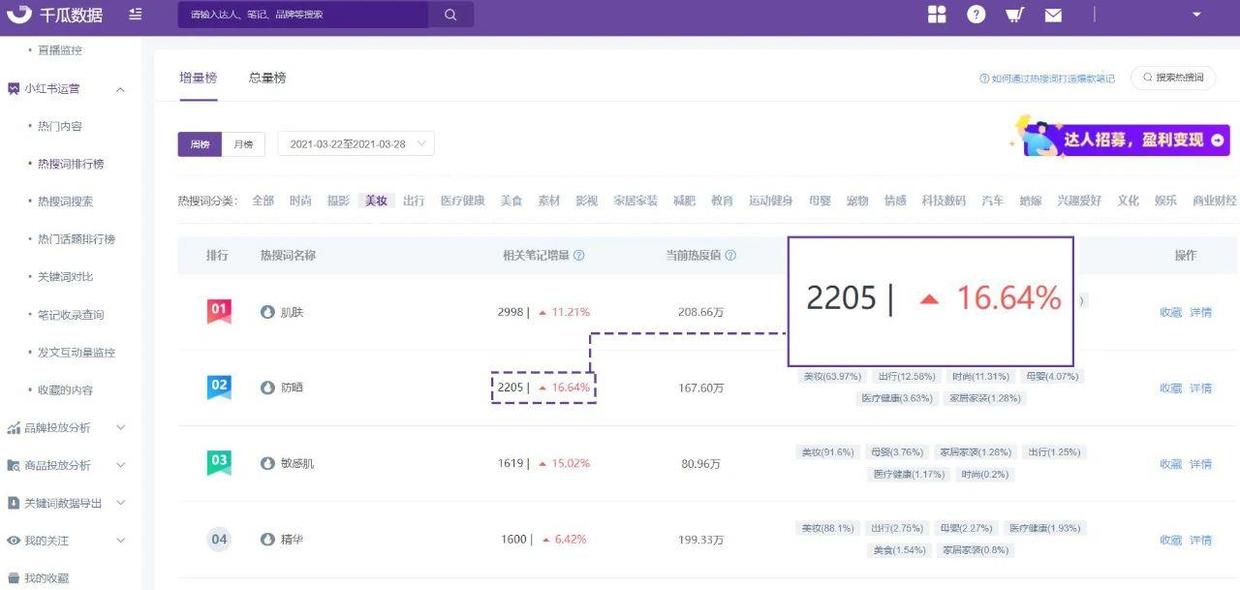Click the 达人招募 promotional banner
Viewport: 1240px width, 590px height.
point(1122,140)
